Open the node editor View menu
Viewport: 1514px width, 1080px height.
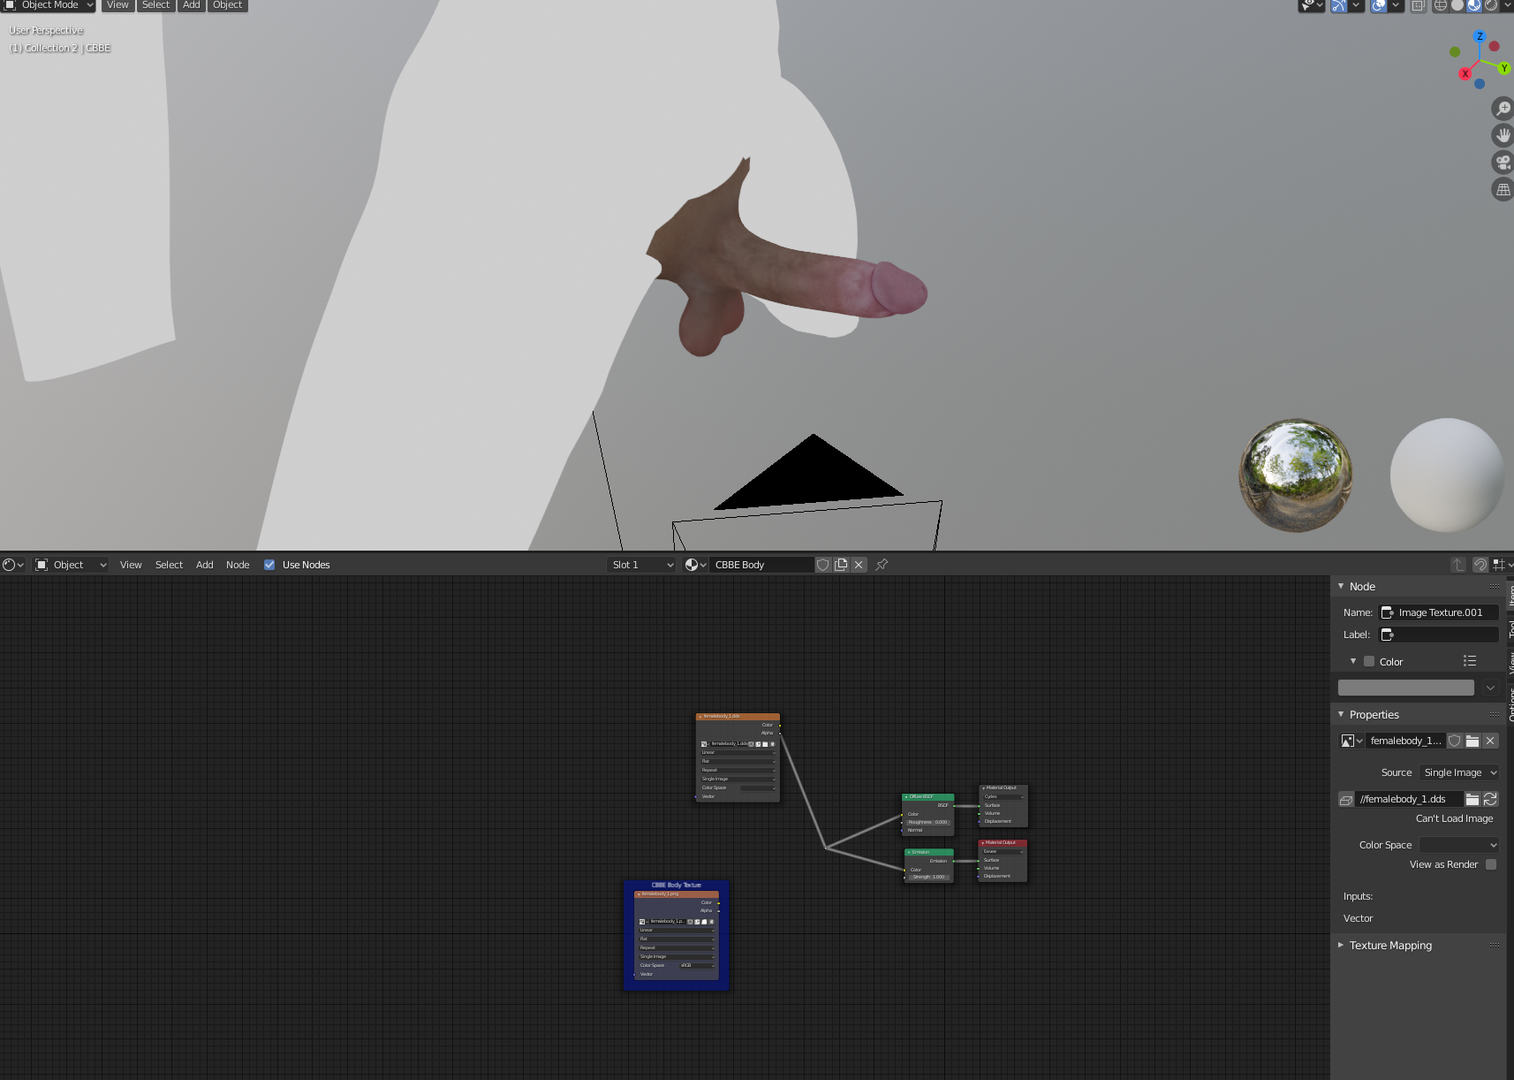pos(131,565)
